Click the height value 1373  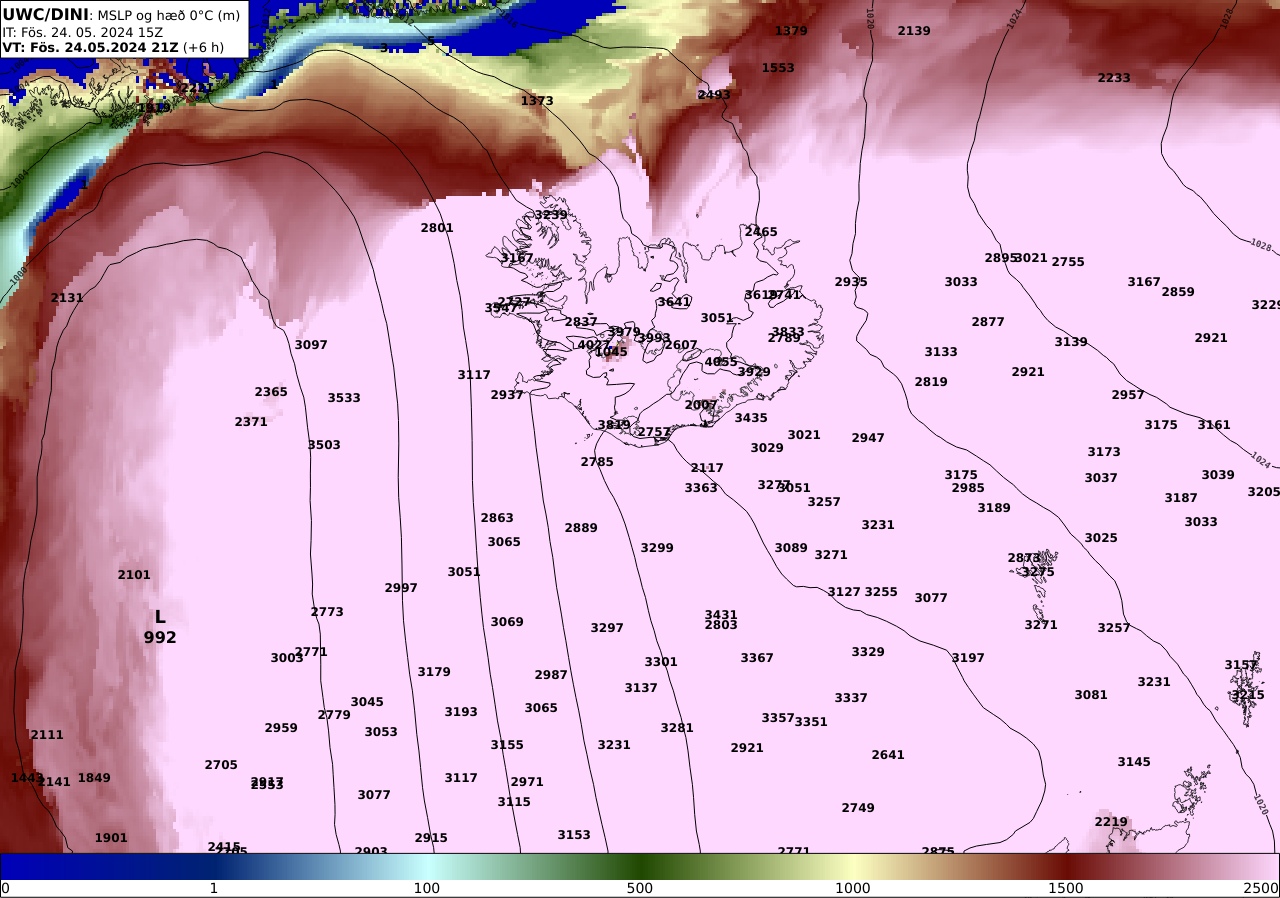tap(537, 101)
